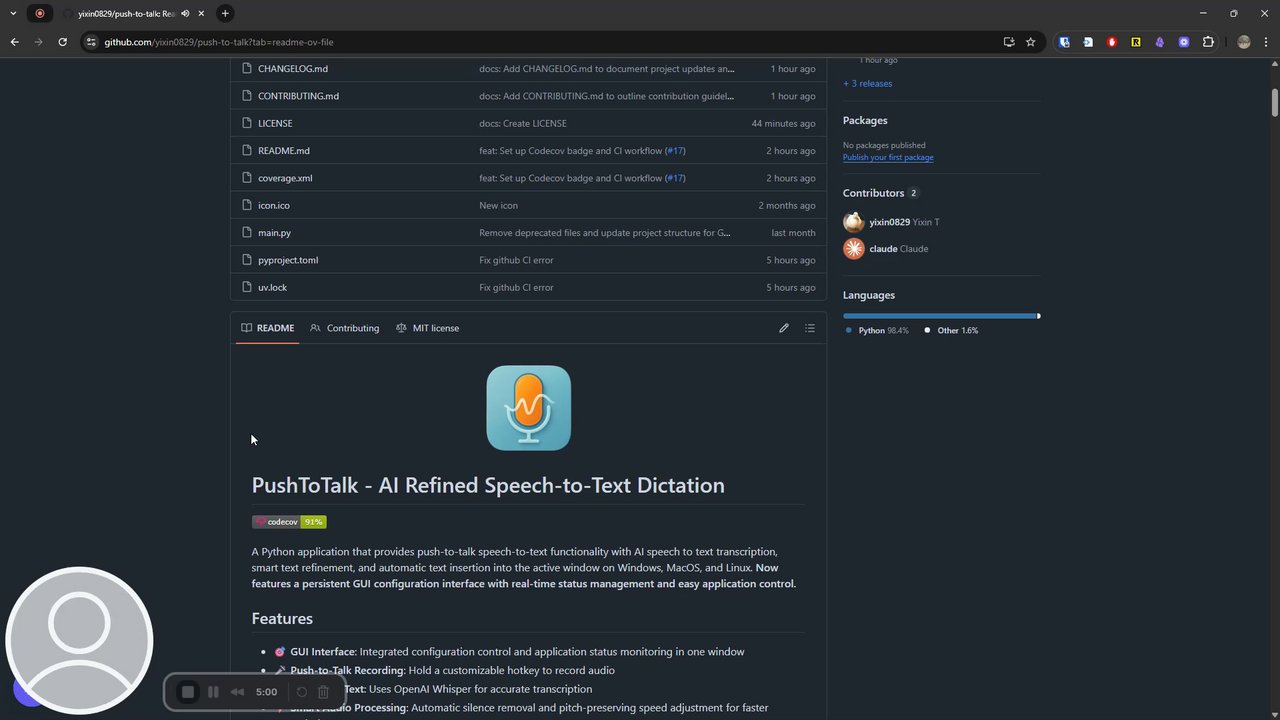This screenshot has width=1280, height=720.
Task: Open the README.md file
Action: [x=284, y=151]
